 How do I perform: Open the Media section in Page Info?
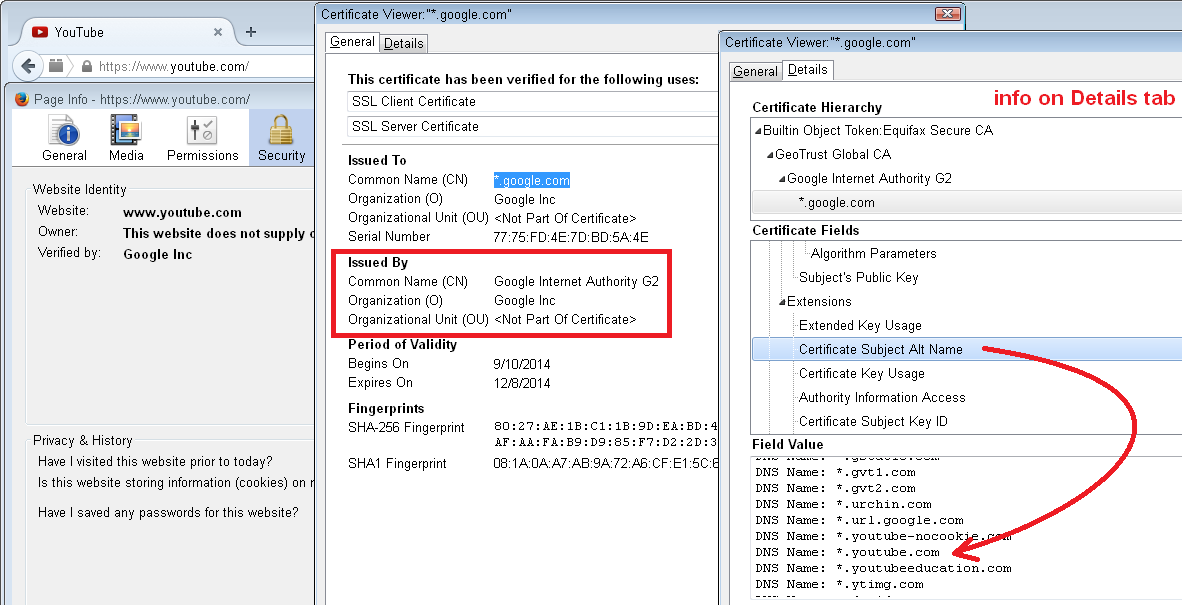click(126, 138)
